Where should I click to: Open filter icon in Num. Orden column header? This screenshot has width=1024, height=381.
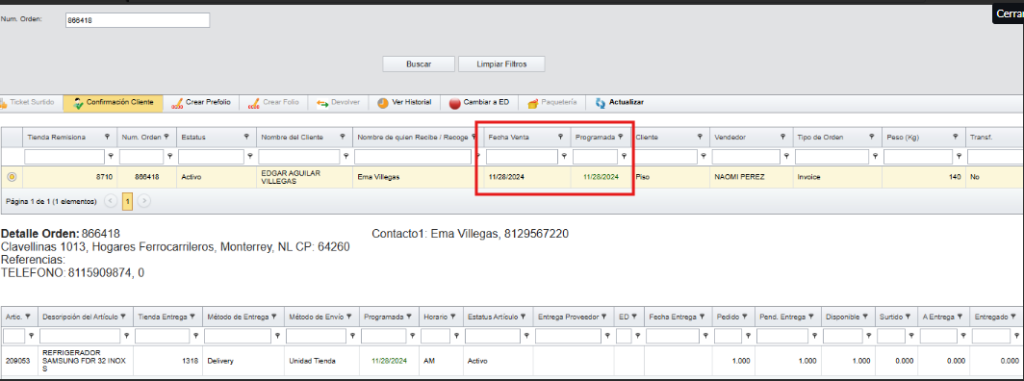pyautogui.click(x=167, y=137)
